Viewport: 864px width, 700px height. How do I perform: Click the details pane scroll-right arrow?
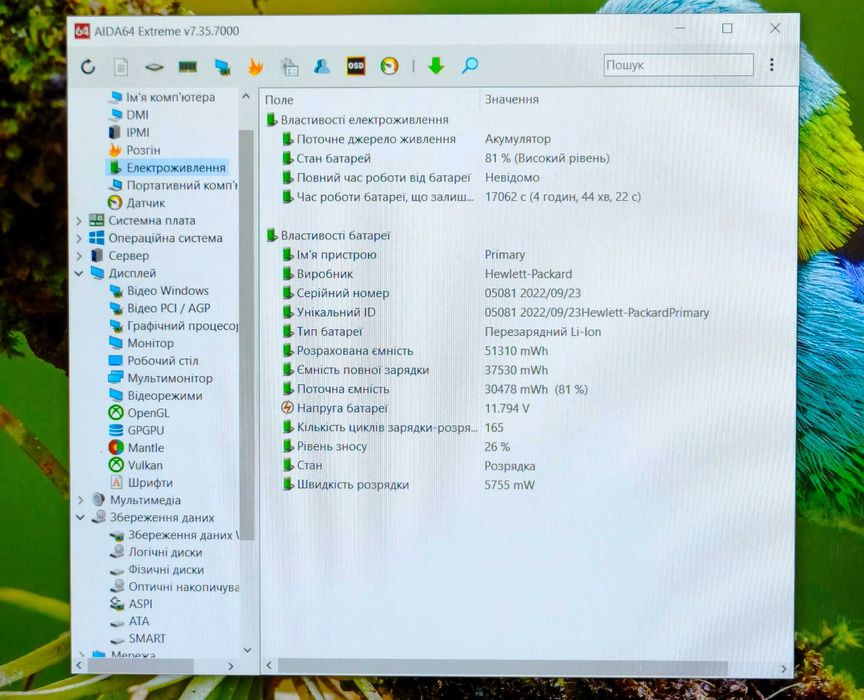[x=784, y=669]
